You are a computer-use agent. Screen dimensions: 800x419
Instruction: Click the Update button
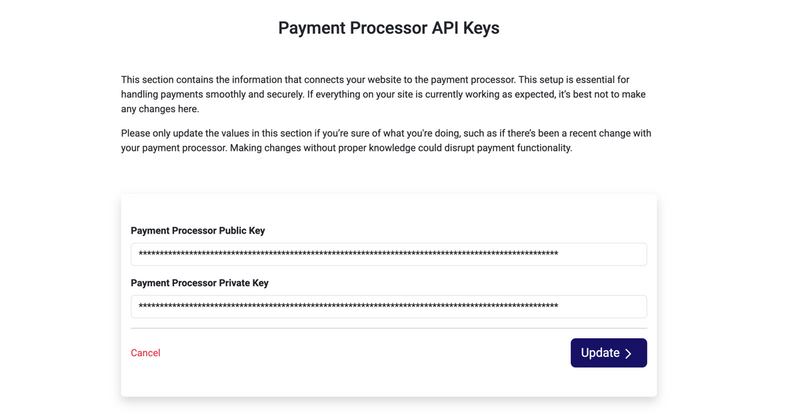608,353
